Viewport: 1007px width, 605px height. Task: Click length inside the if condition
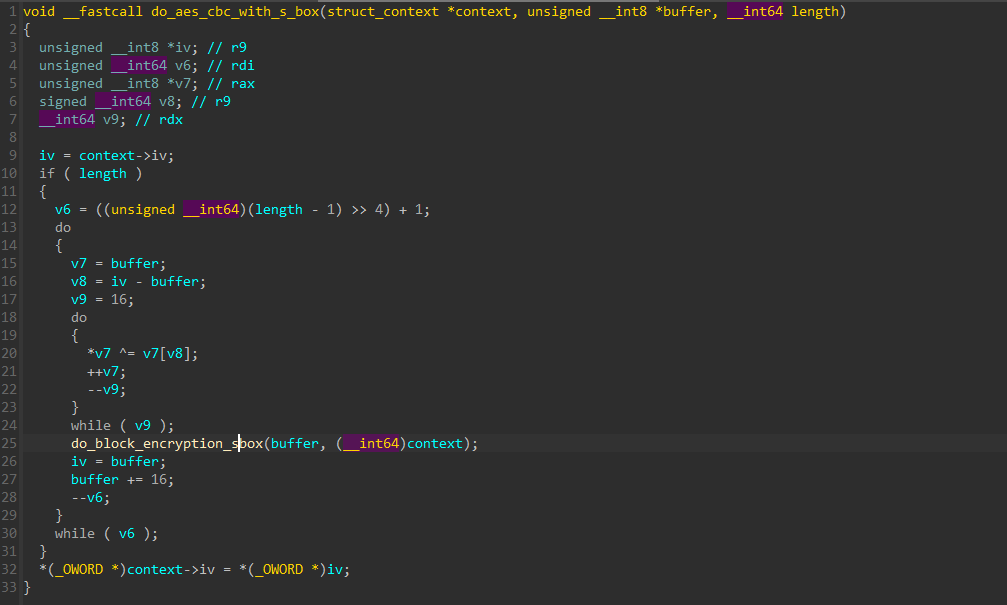(103, 173)
